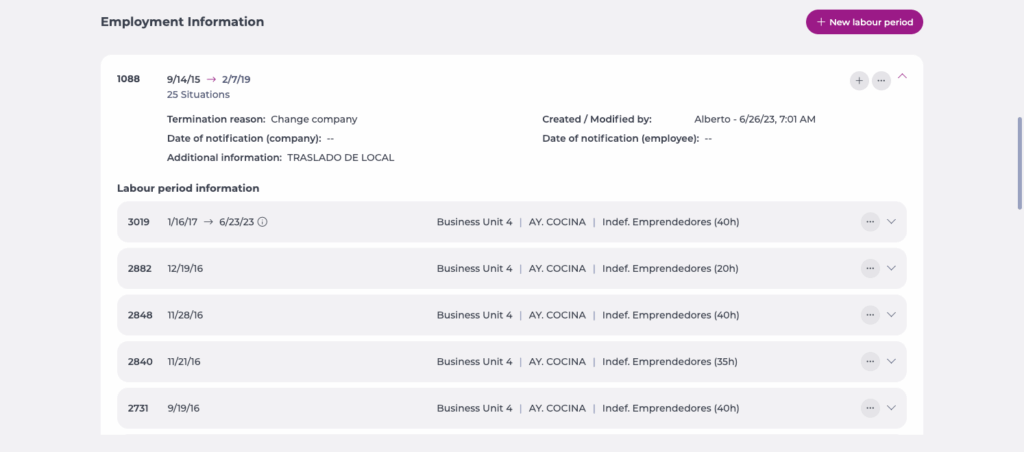
Task: Open the three-dot menu for row 2882
Action: 870,268
